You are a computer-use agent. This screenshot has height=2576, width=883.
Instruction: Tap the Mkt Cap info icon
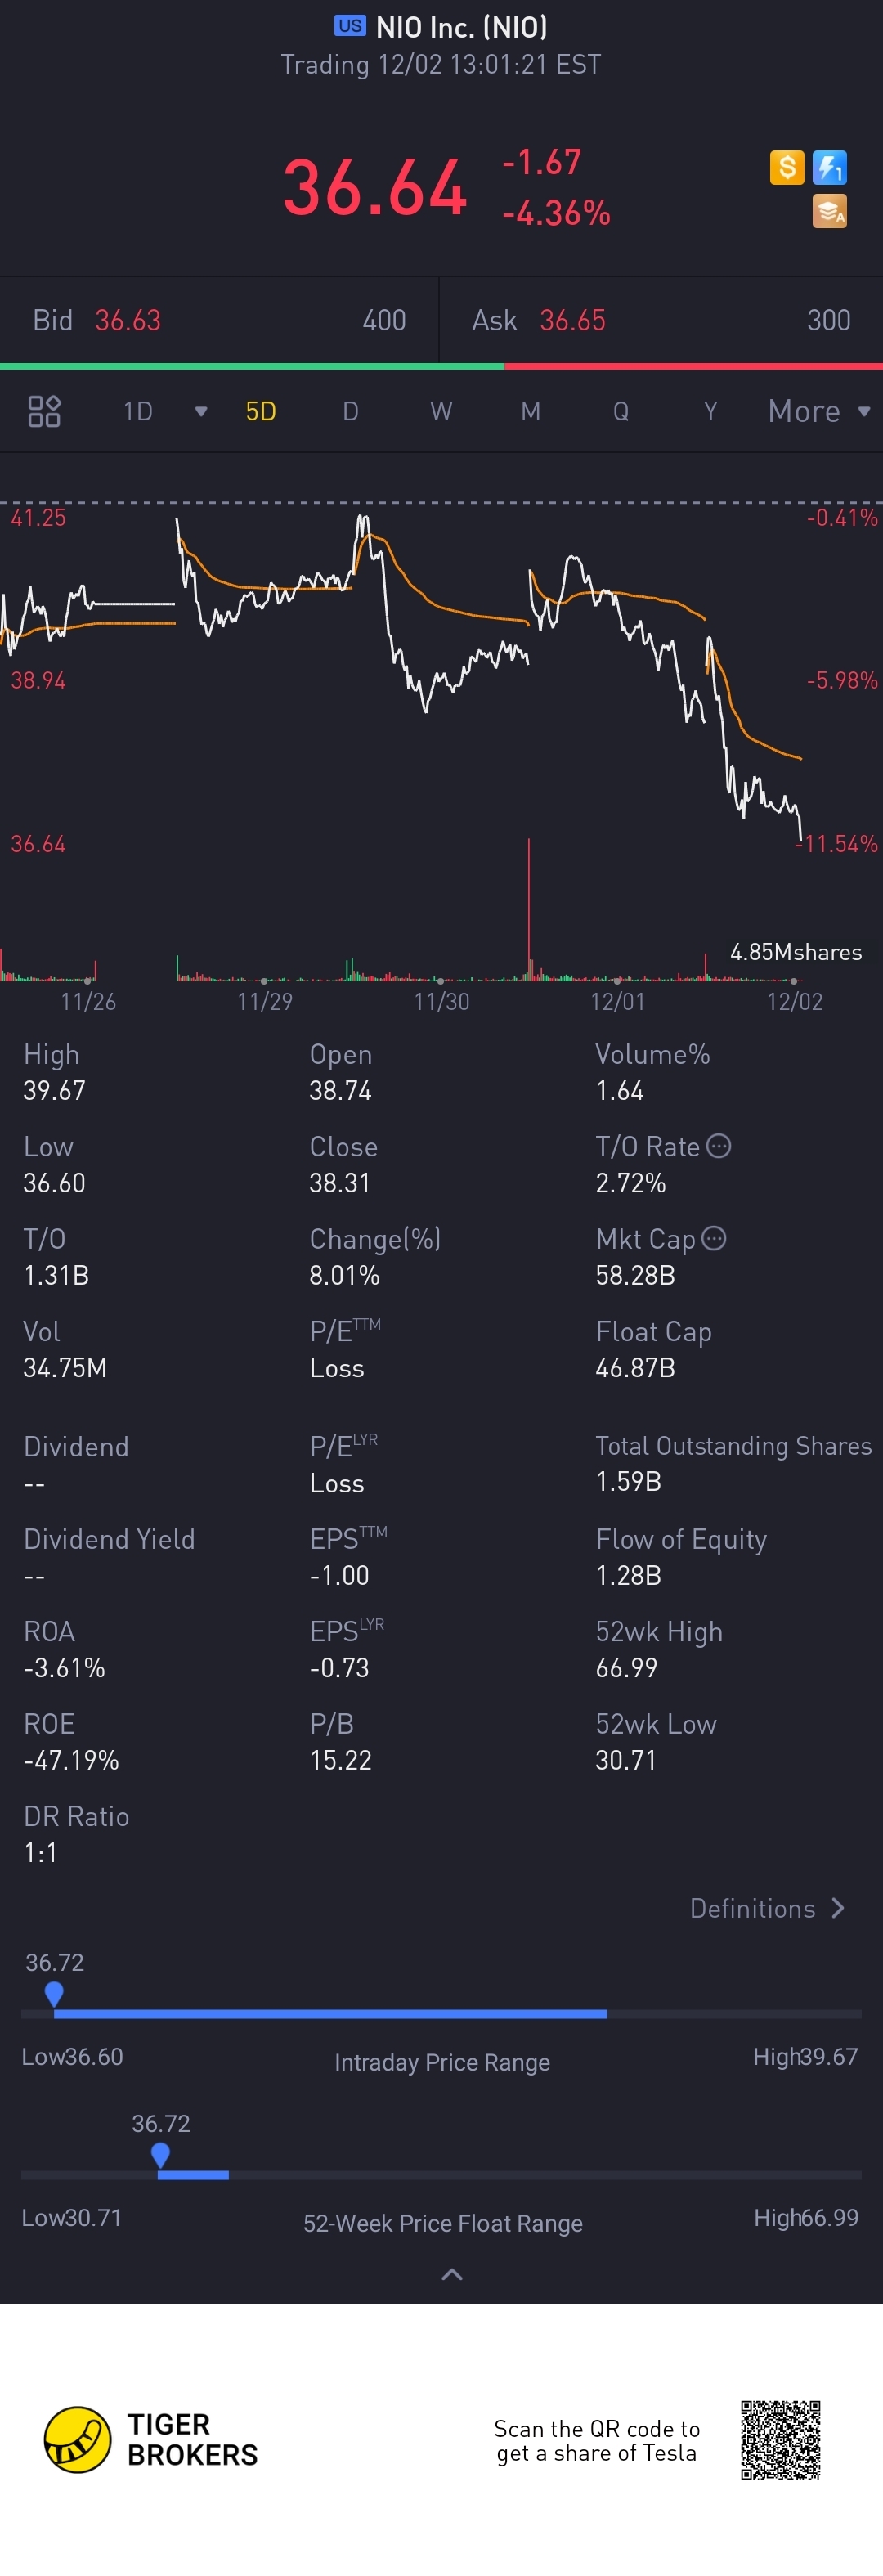click(x=714, y=1238)
